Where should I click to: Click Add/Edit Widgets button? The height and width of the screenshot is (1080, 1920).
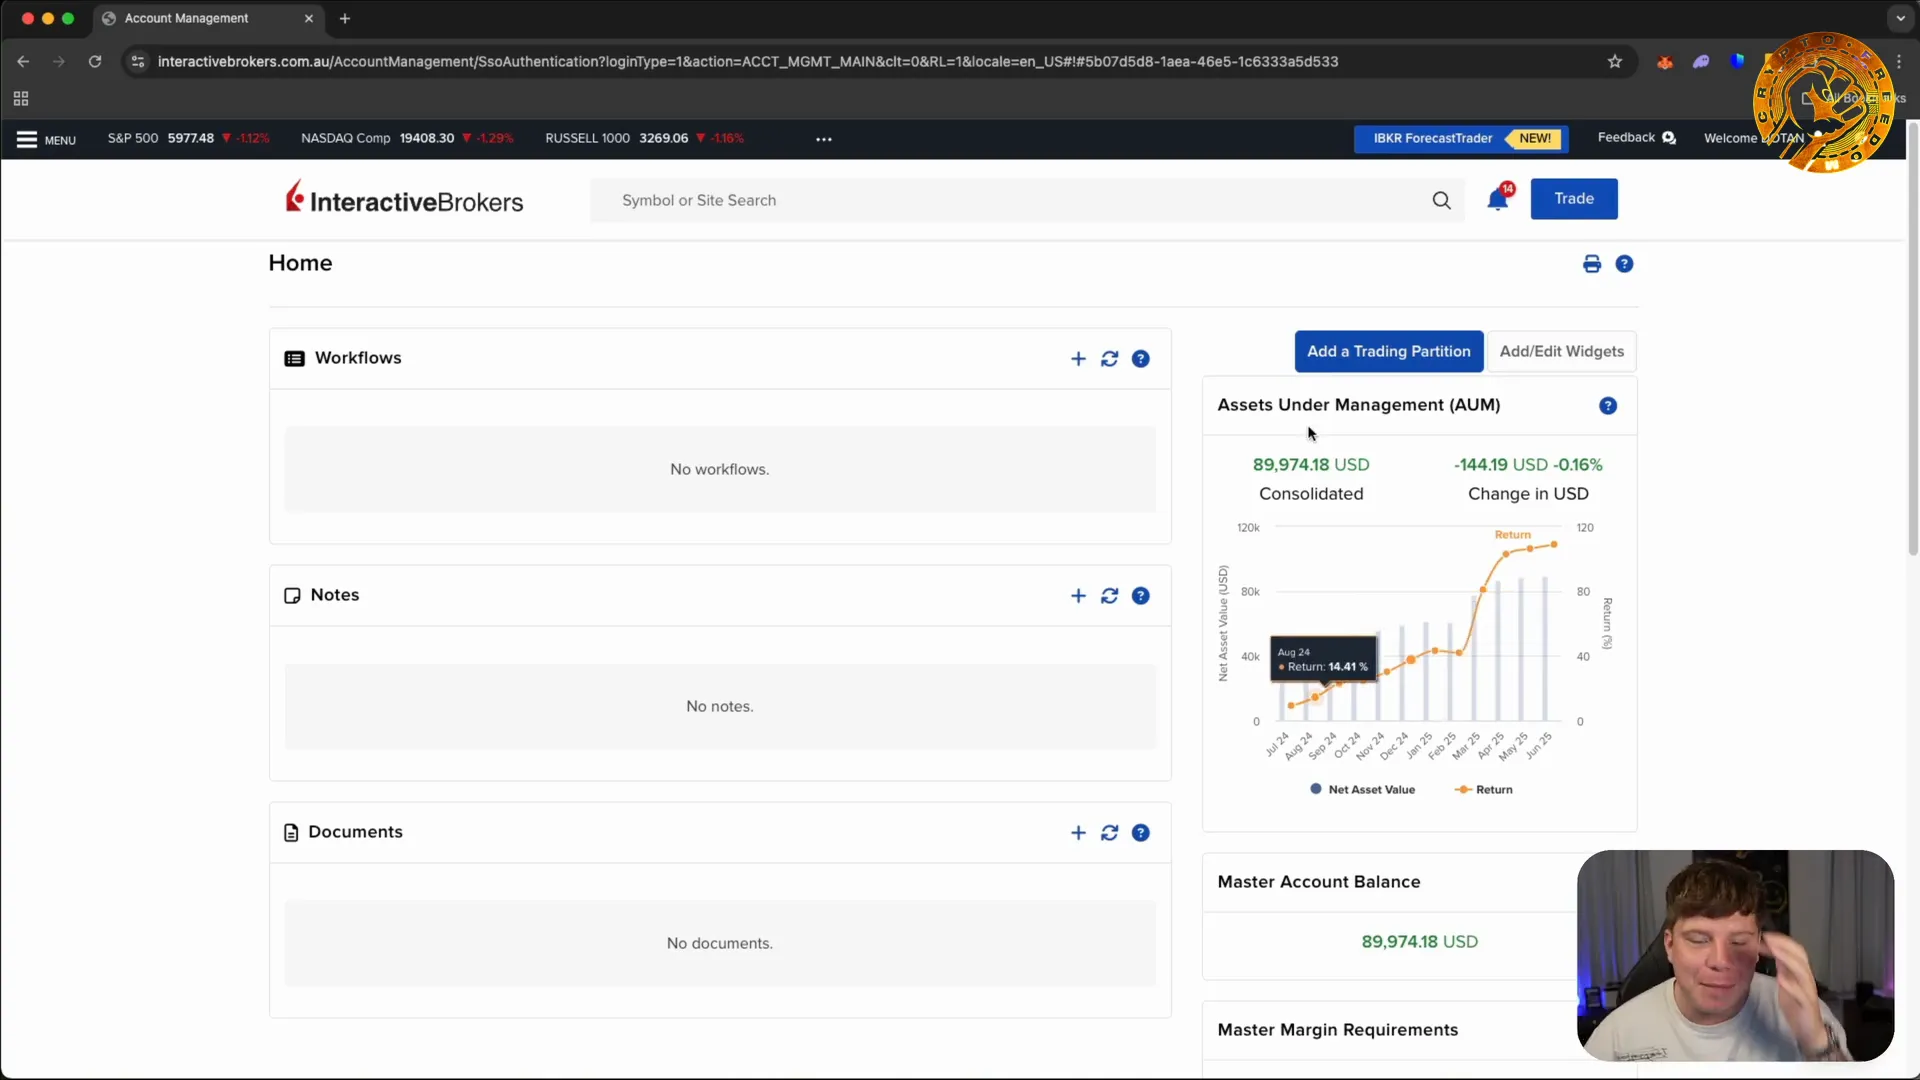click(1561, 352)
